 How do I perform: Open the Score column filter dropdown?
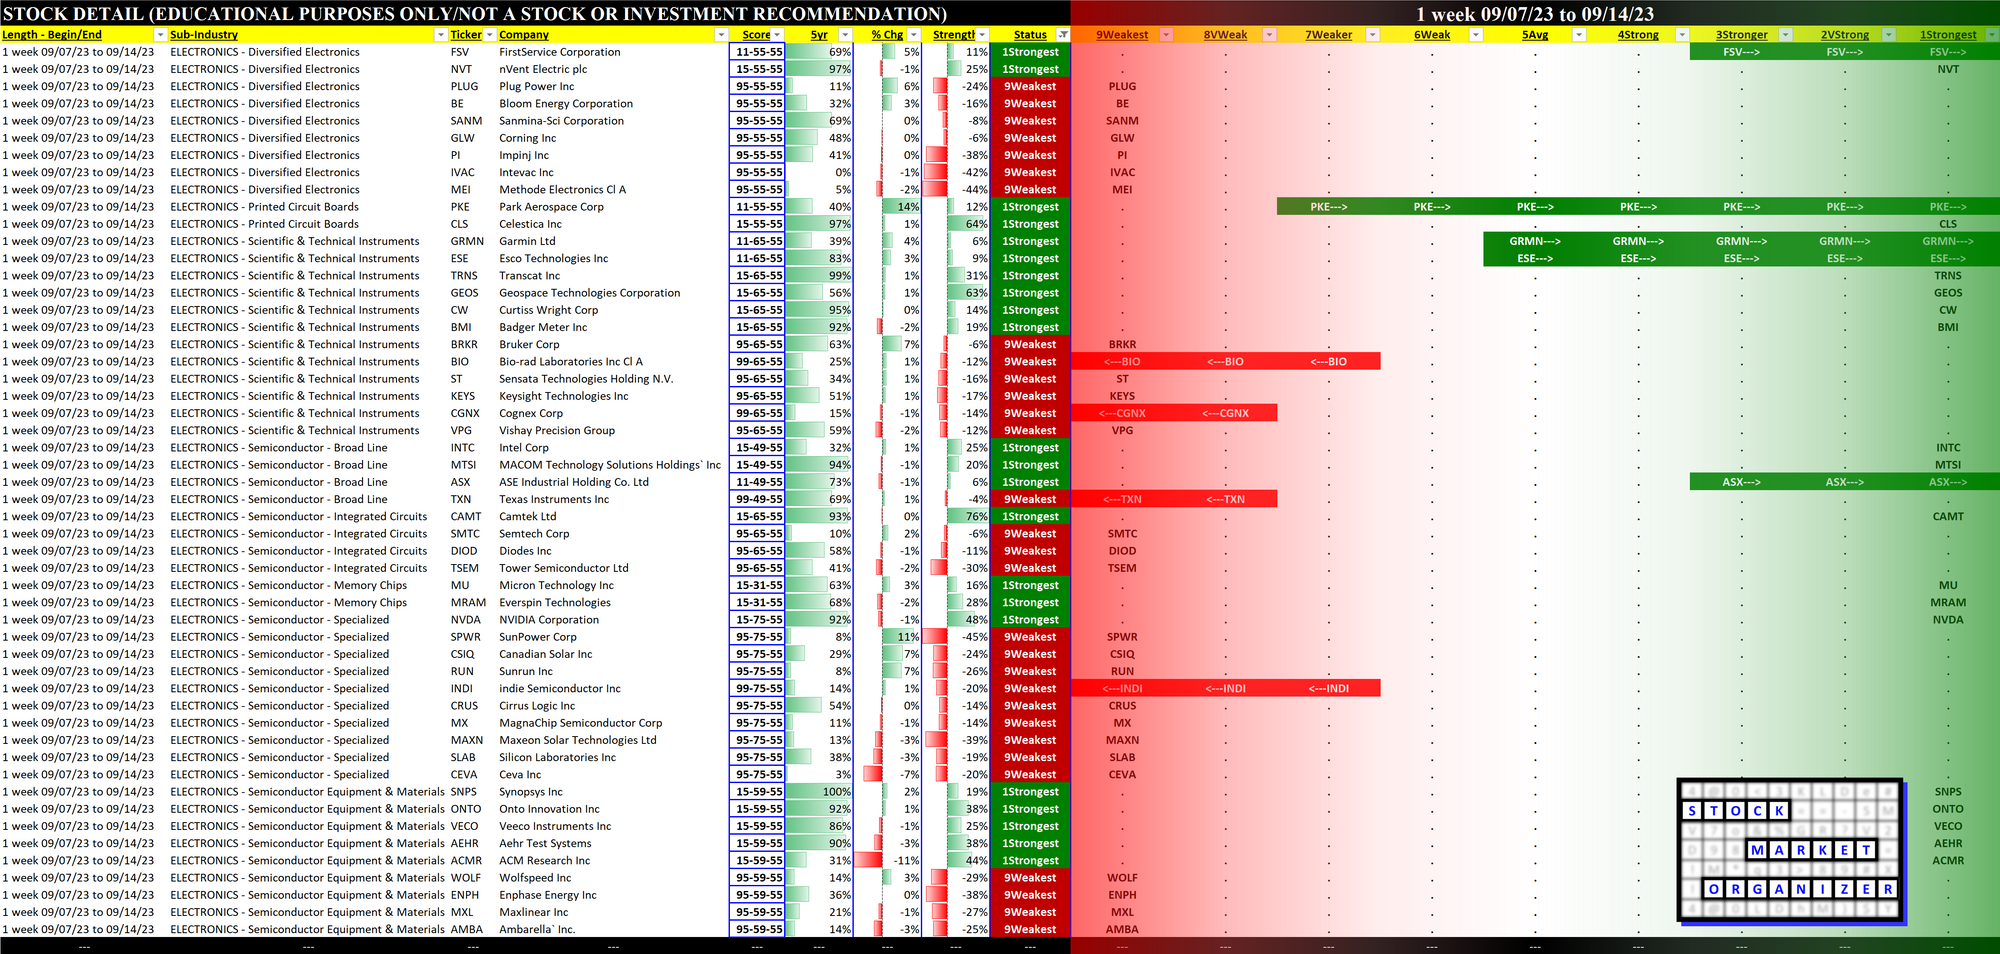click(778, 35)
